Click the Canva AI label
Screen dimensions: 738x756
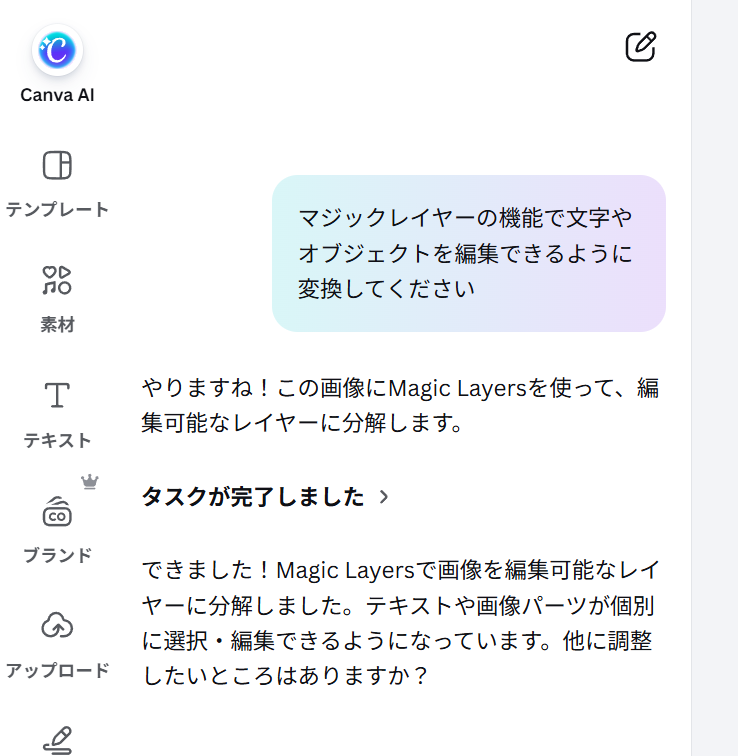57,95
